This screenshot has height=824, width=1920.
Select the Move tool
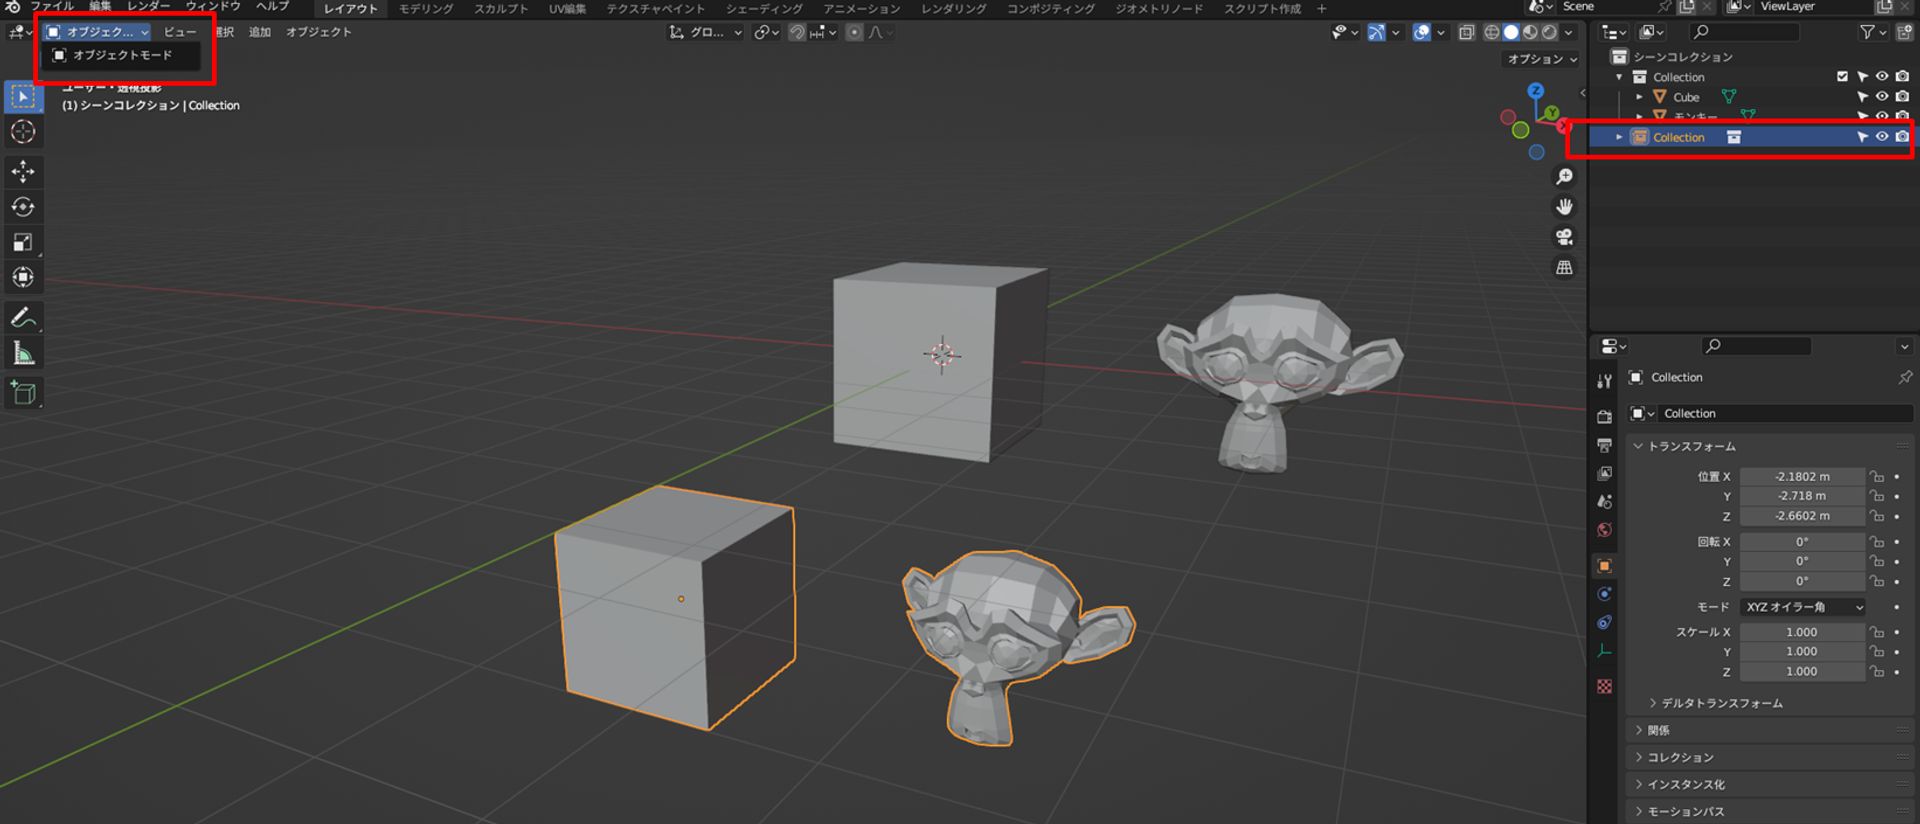[x=23, y=172]
